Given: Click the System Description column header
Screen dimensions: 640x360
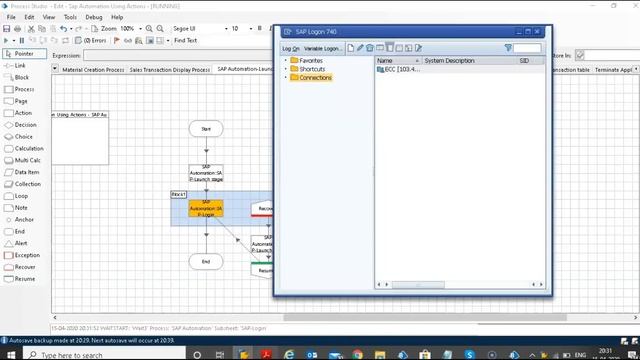Looking at the screenshot, I should pyautogui.click(x=469, y=60).
